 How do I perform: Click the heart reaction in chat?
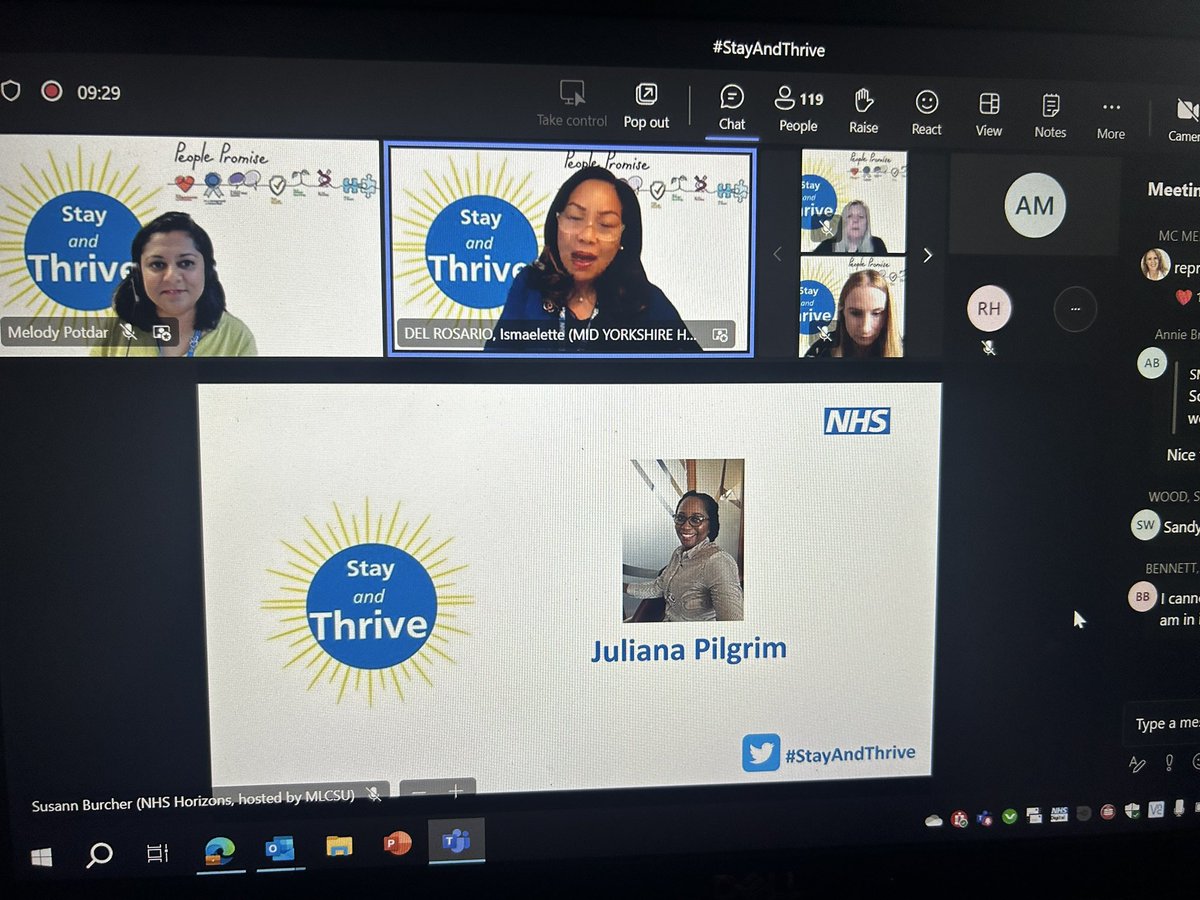click(1184, 297)
